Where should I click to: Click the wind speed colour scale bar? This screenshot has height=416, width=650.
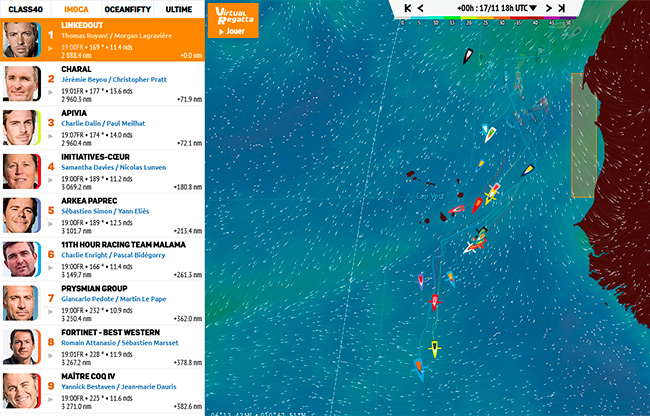pyautogui.click(x=485, y=18)
